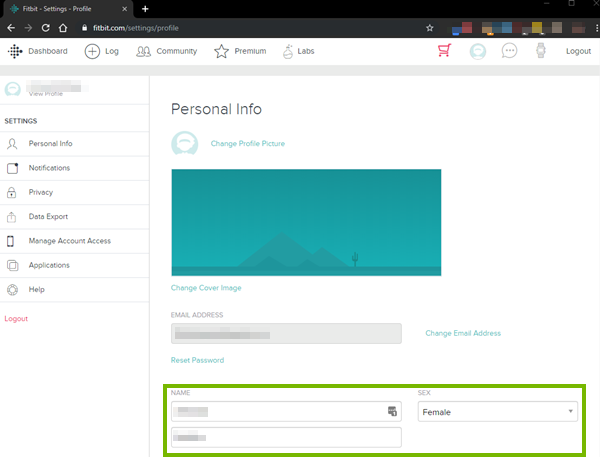Open a new browser tab

(x=145, y=9)
